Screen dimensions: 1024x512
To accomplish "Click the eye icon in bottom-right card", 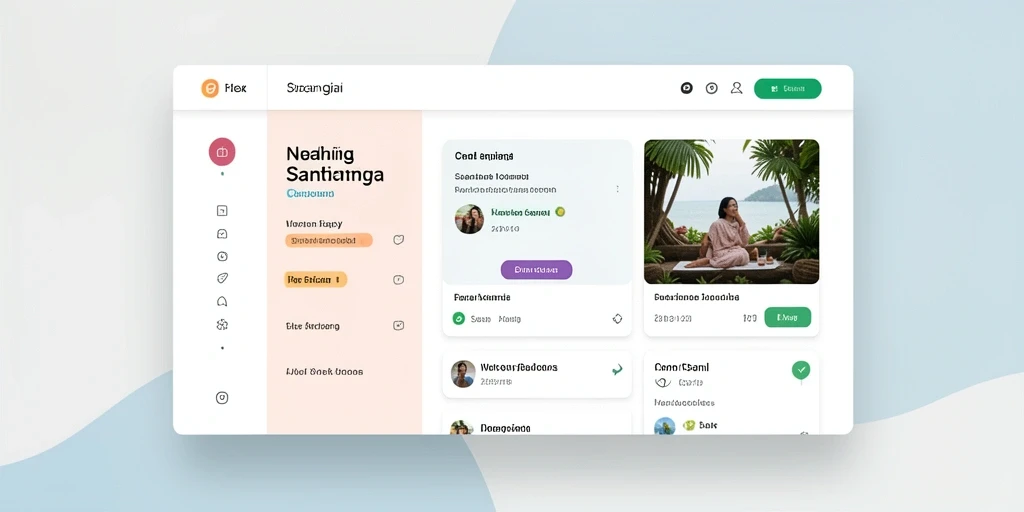I will click(663, 383).
